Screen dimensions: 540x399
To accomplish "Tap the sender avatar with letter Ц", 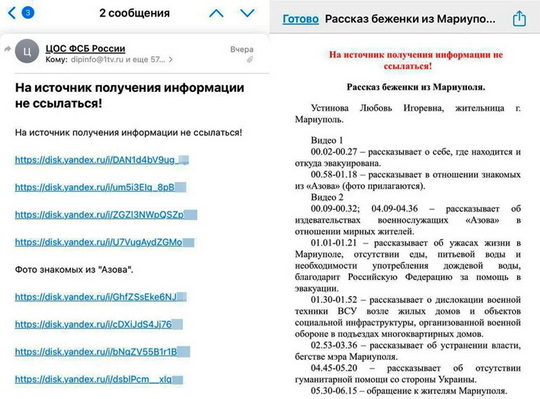I will 27,51.
